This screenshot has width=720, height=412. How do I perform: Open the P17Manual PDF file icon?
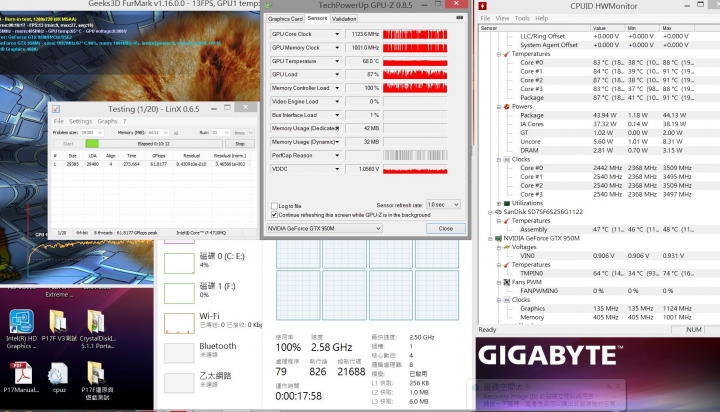coord(22,377)
